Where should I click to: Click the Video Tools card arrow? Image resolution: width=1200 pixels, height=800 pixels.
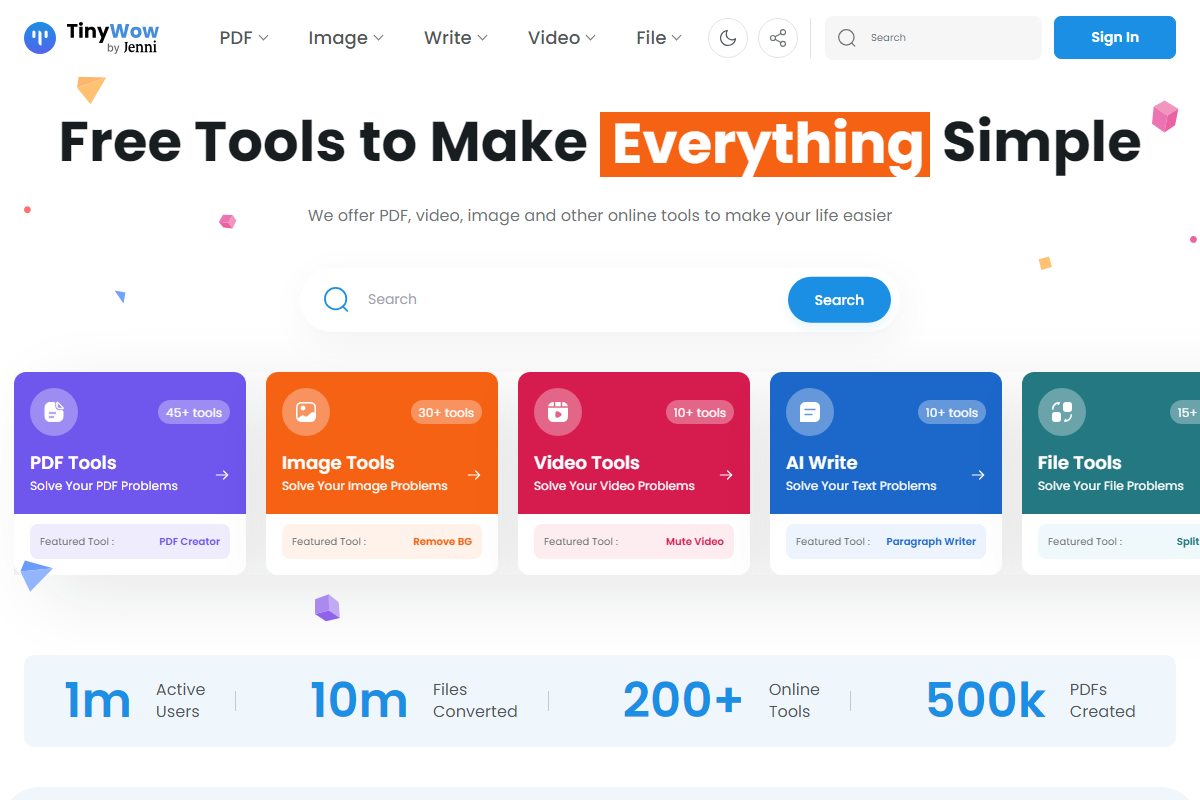727,475
